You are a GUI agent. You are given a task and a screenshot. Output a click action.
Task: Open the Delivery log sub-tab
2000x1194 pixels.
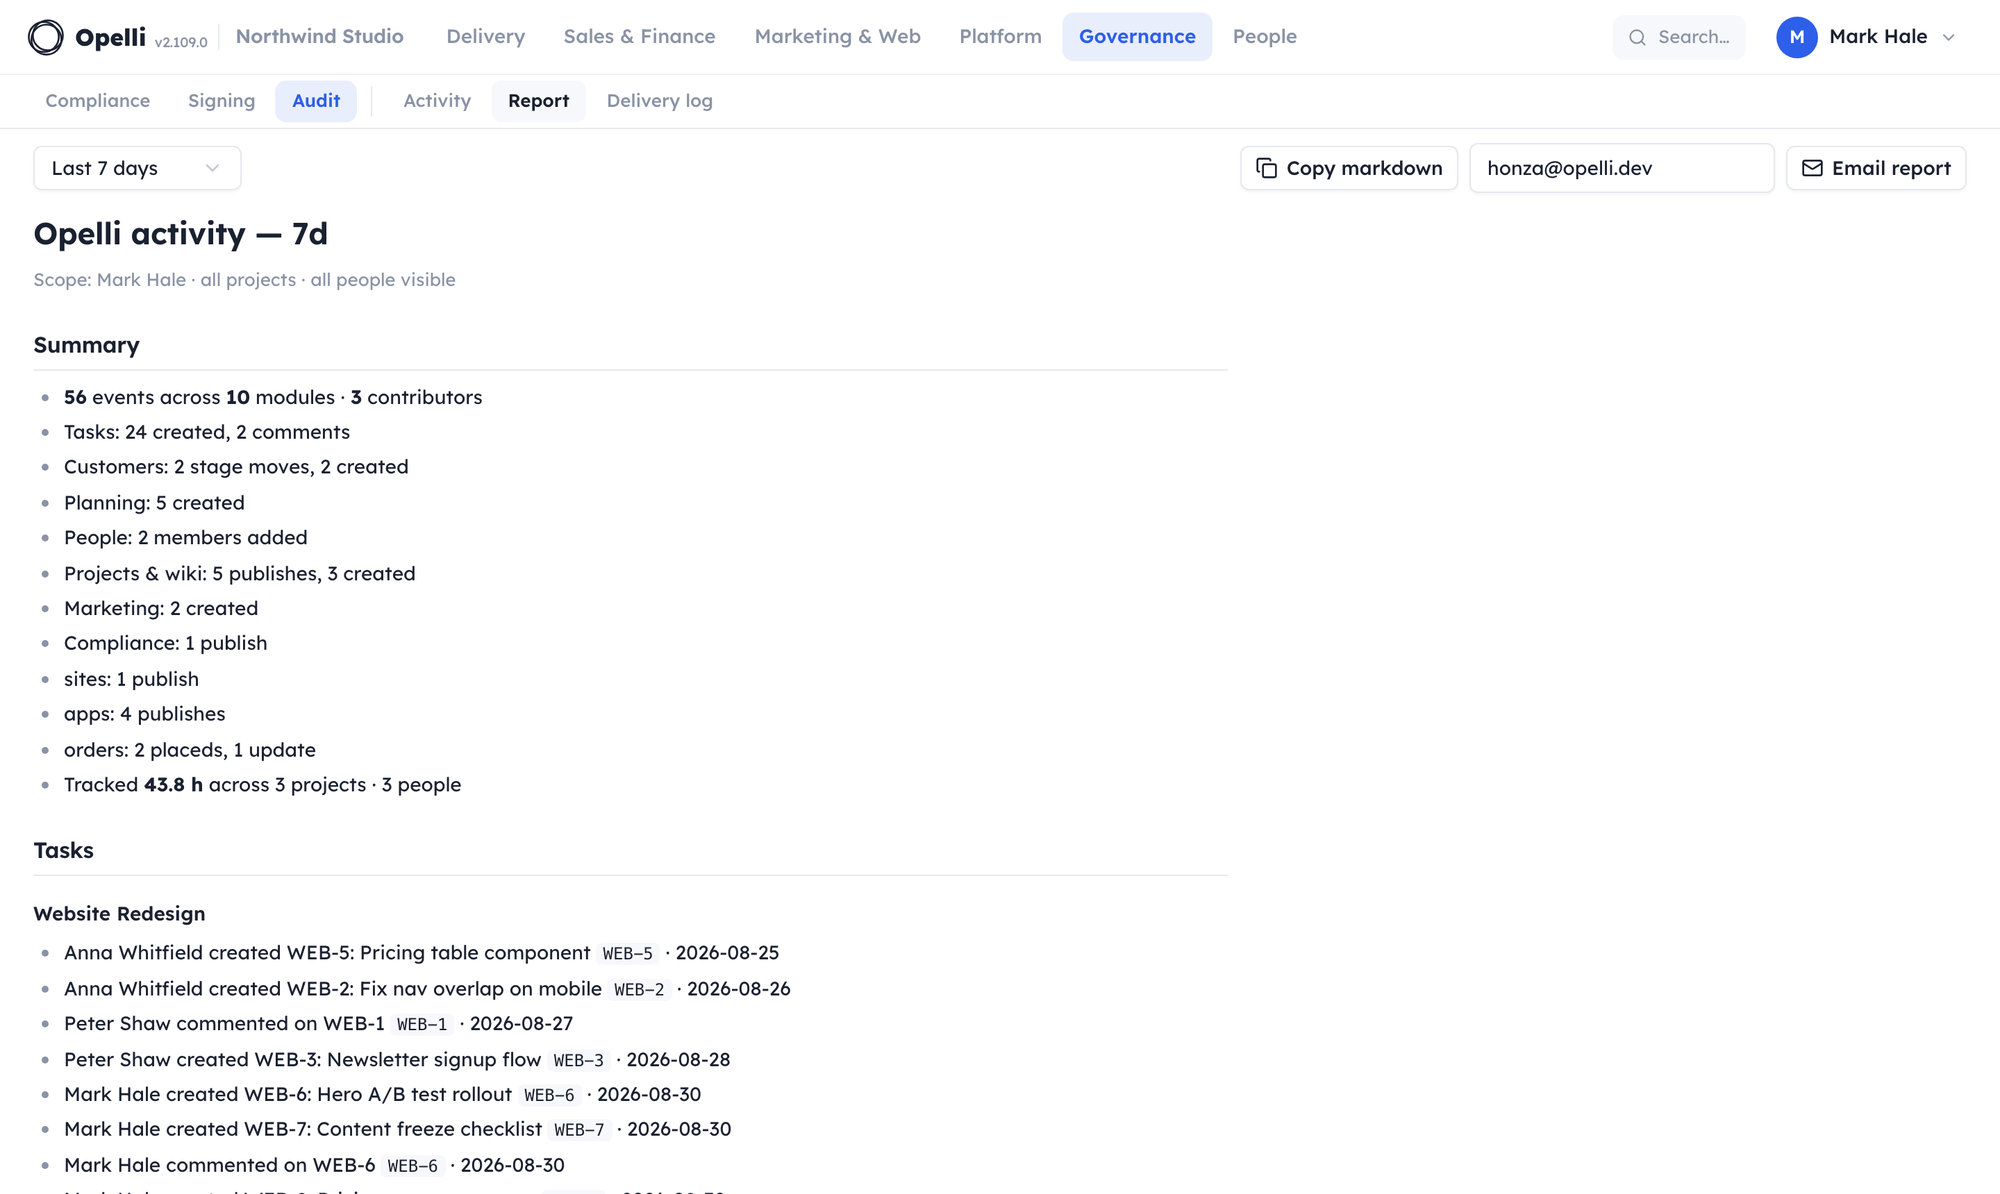click(659, 101)
